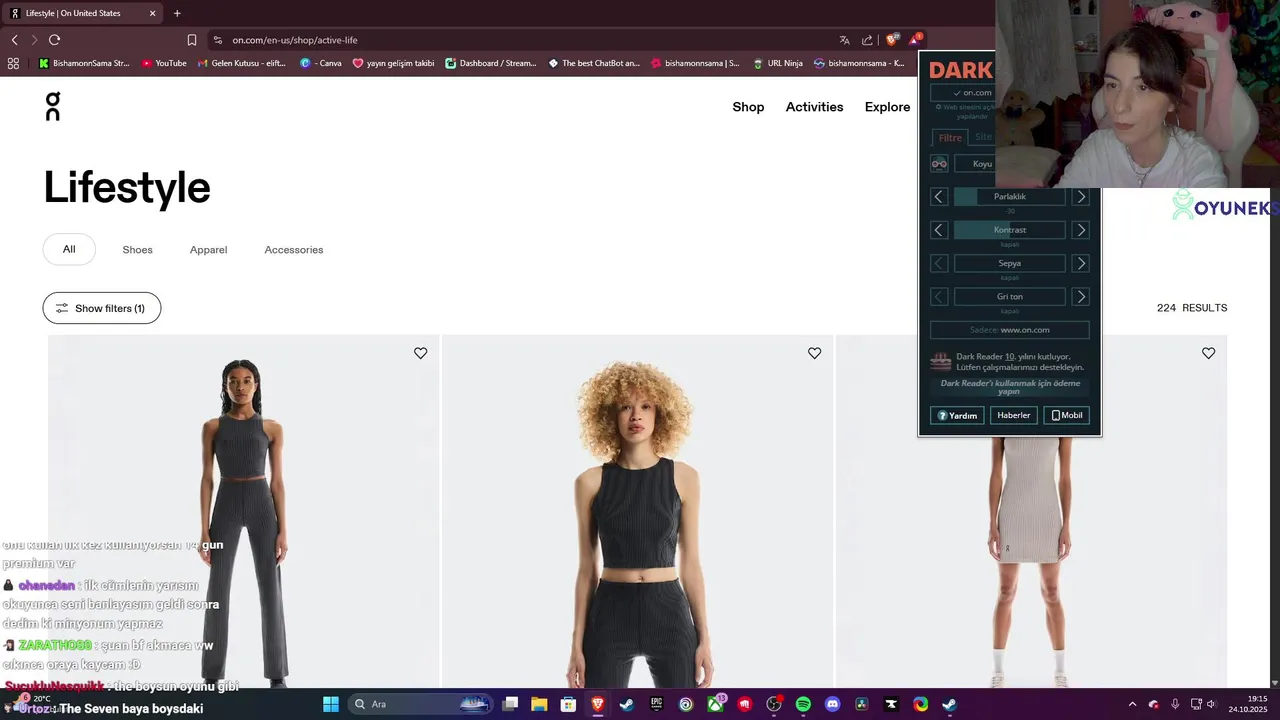The height and width of the screenshot is (720, 1280).
Task: Open Canva bookmark
Action: (321, 63)
